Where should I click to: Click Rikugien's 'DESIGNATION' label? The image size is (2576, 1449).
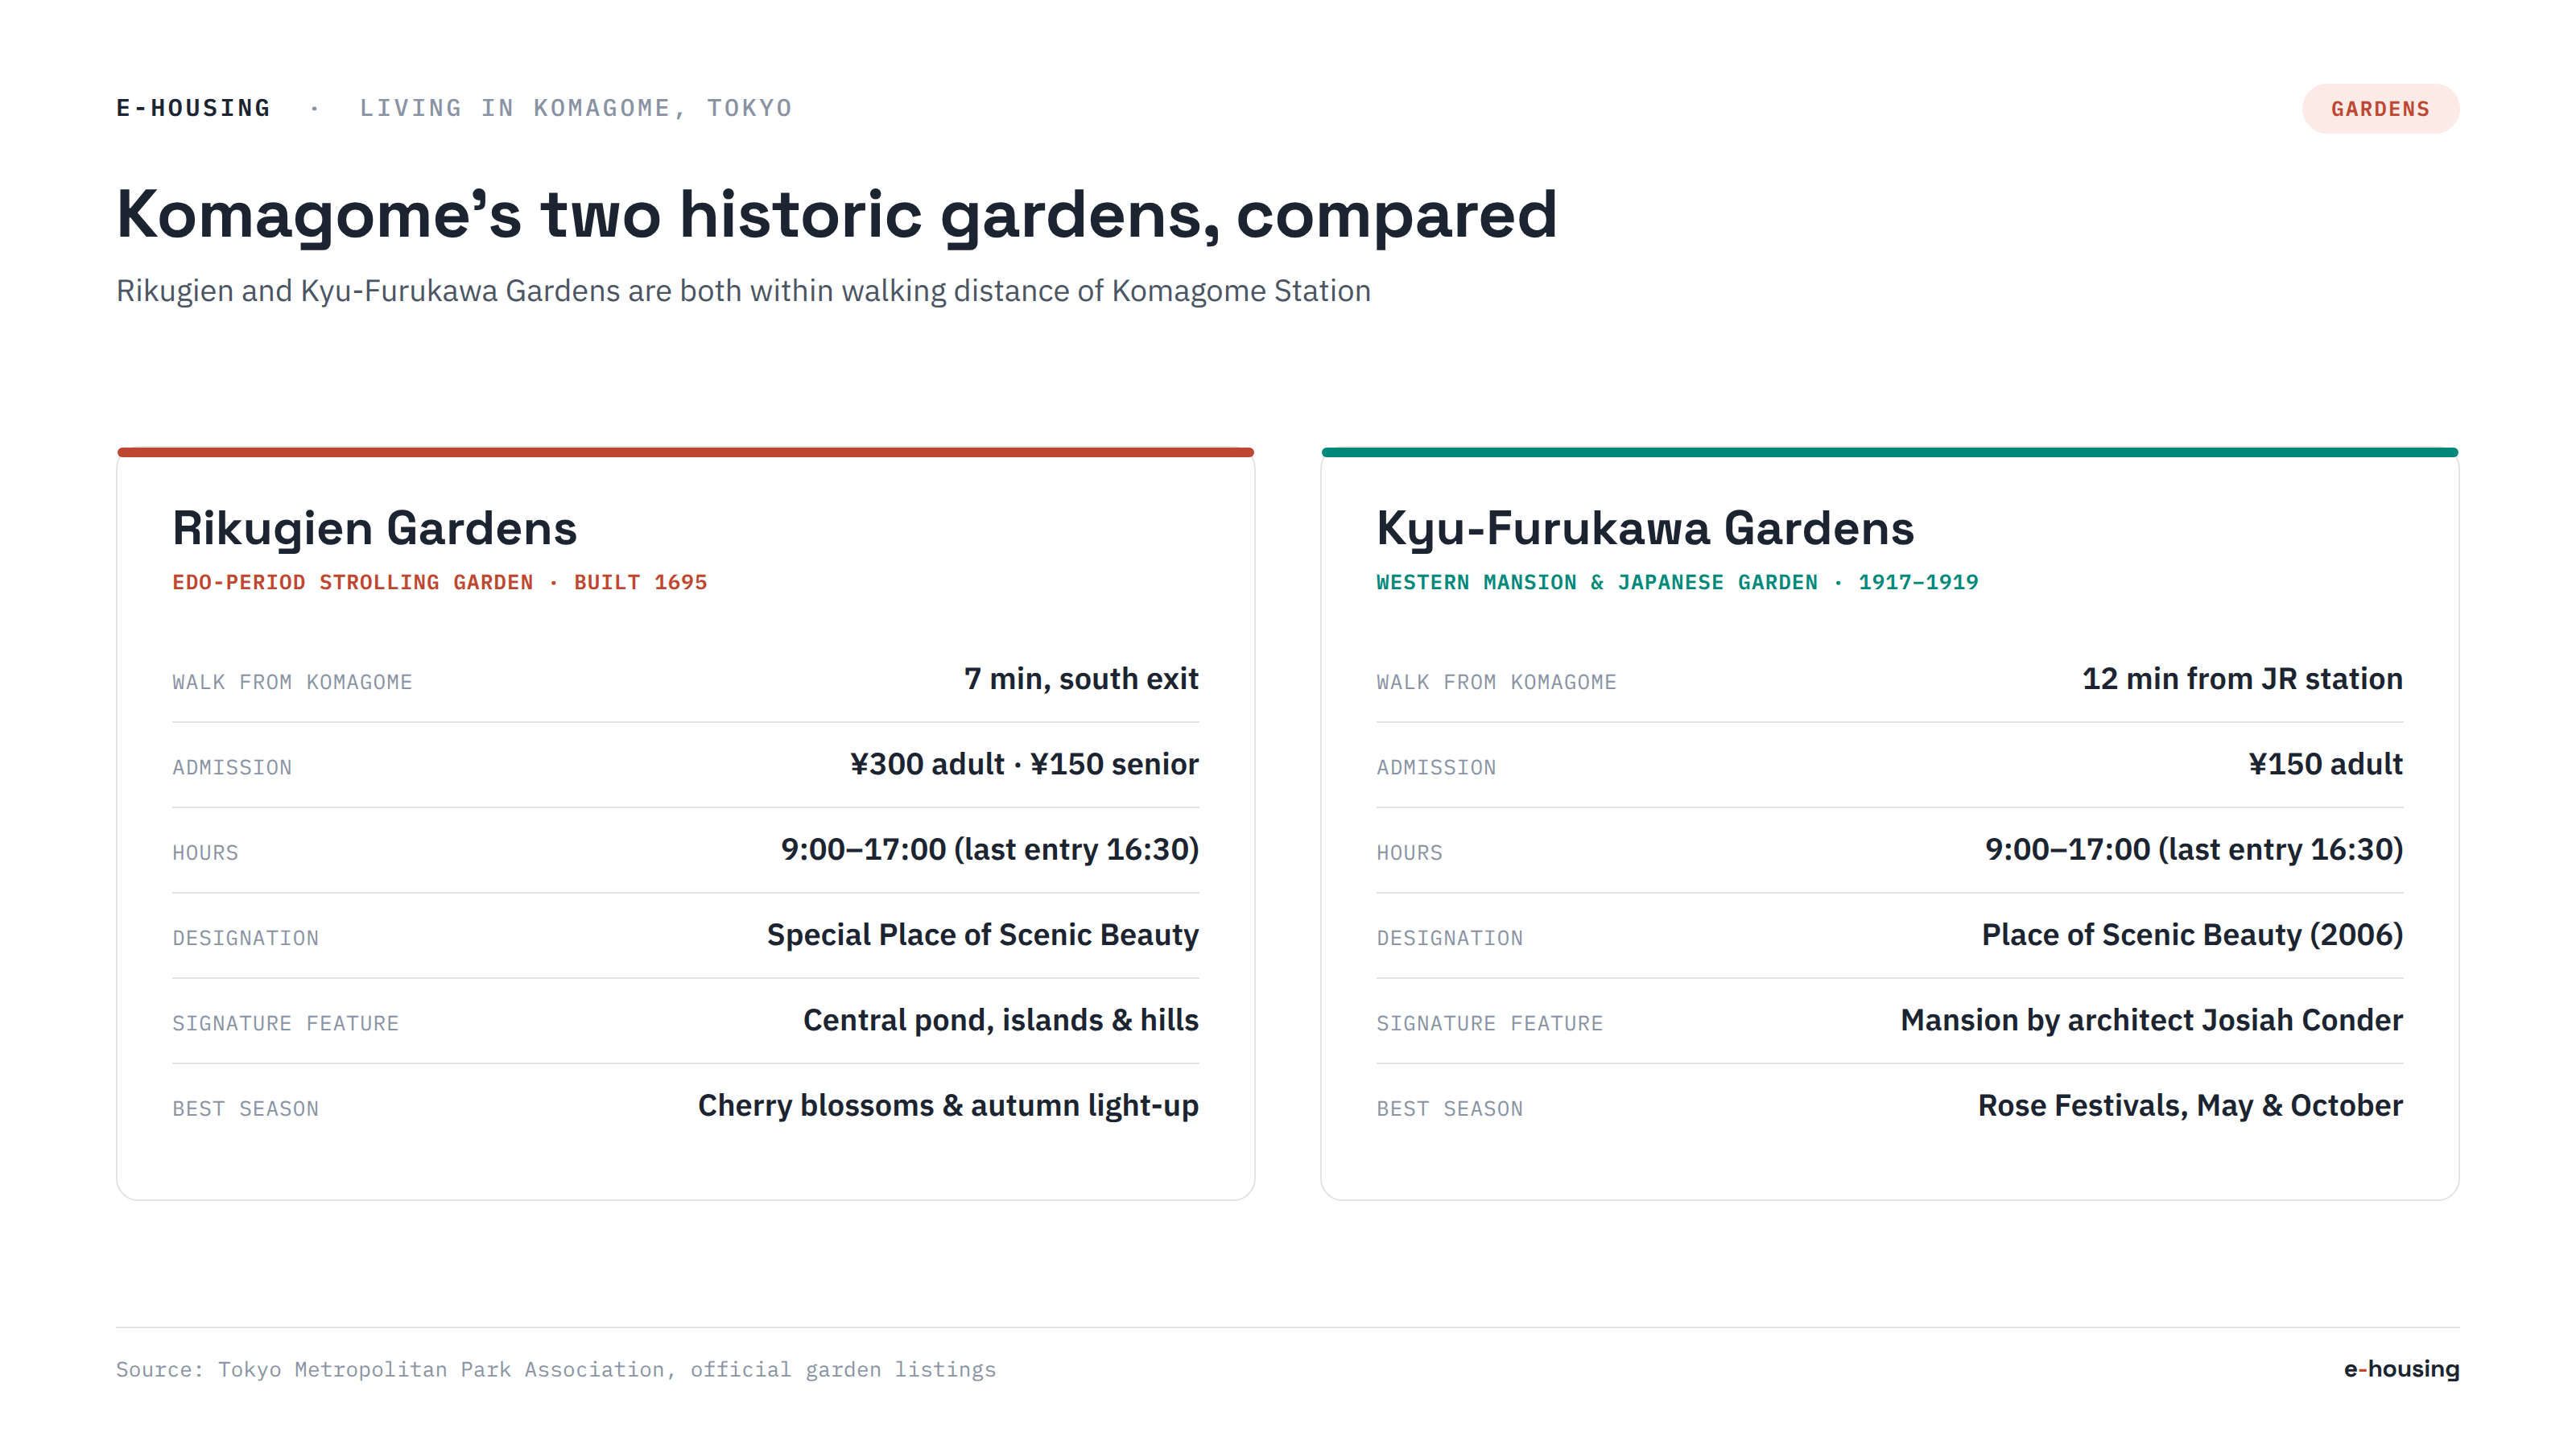pyautogui.click(x=246, y=938)
